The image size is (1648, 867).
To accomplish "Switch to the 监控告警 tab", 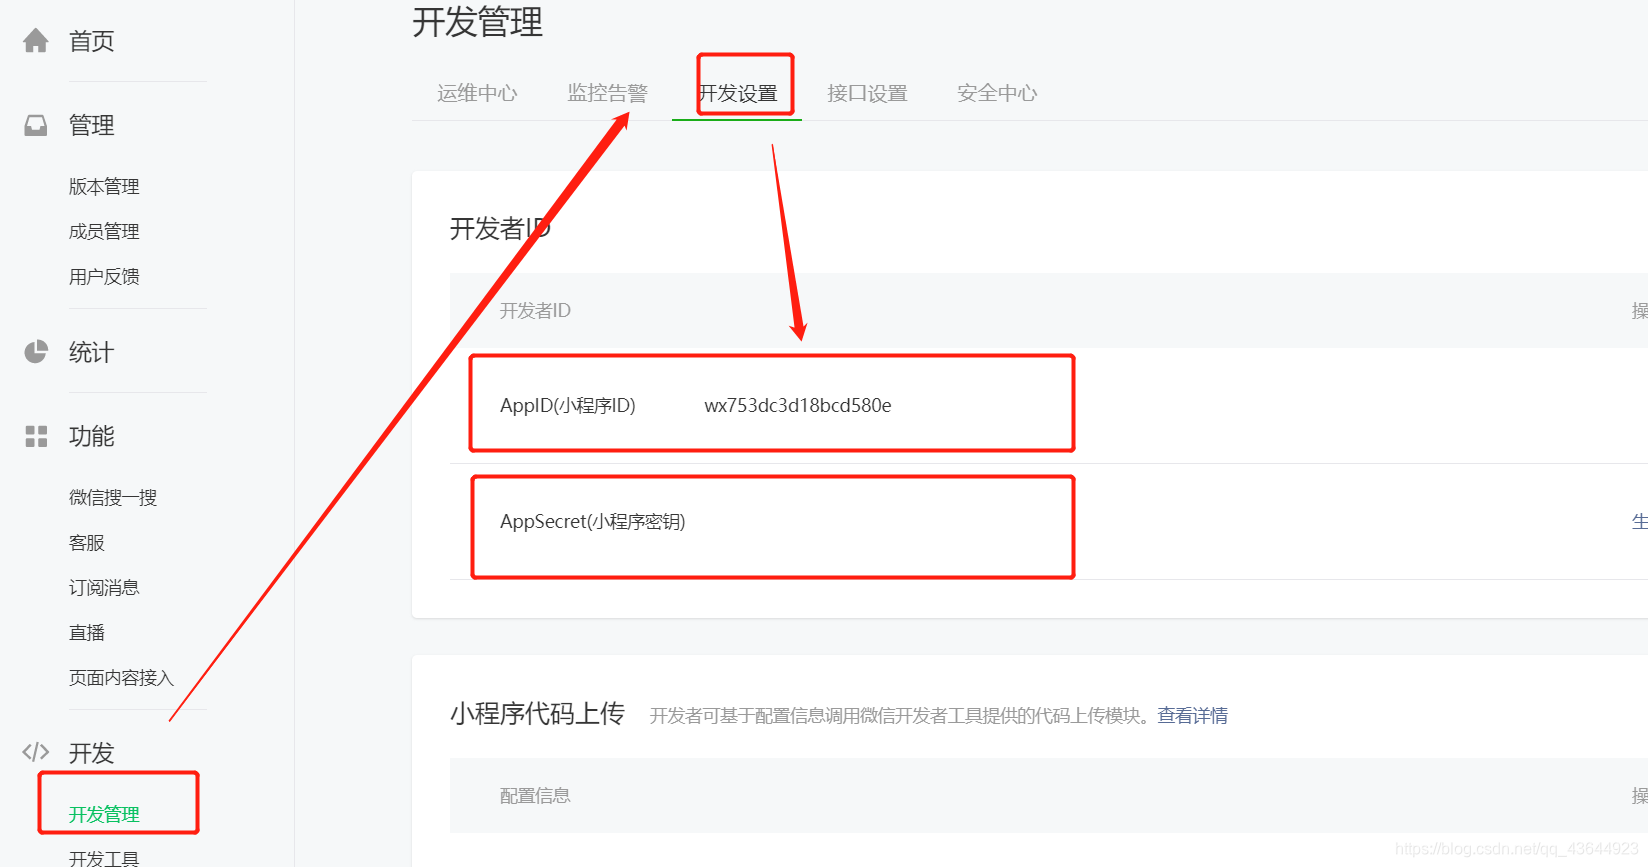I will click(x=607, y=93).
